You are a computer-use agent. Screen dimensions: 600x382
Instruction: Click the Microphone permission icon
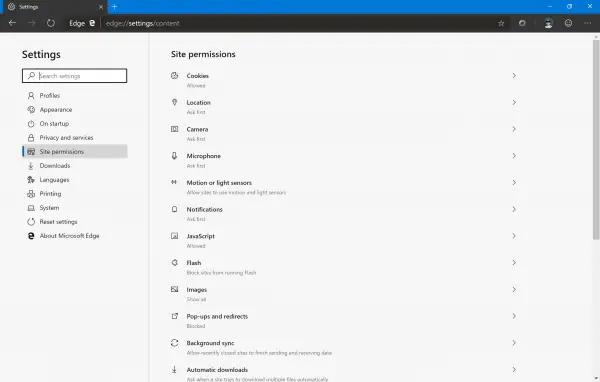coord(174,156)
